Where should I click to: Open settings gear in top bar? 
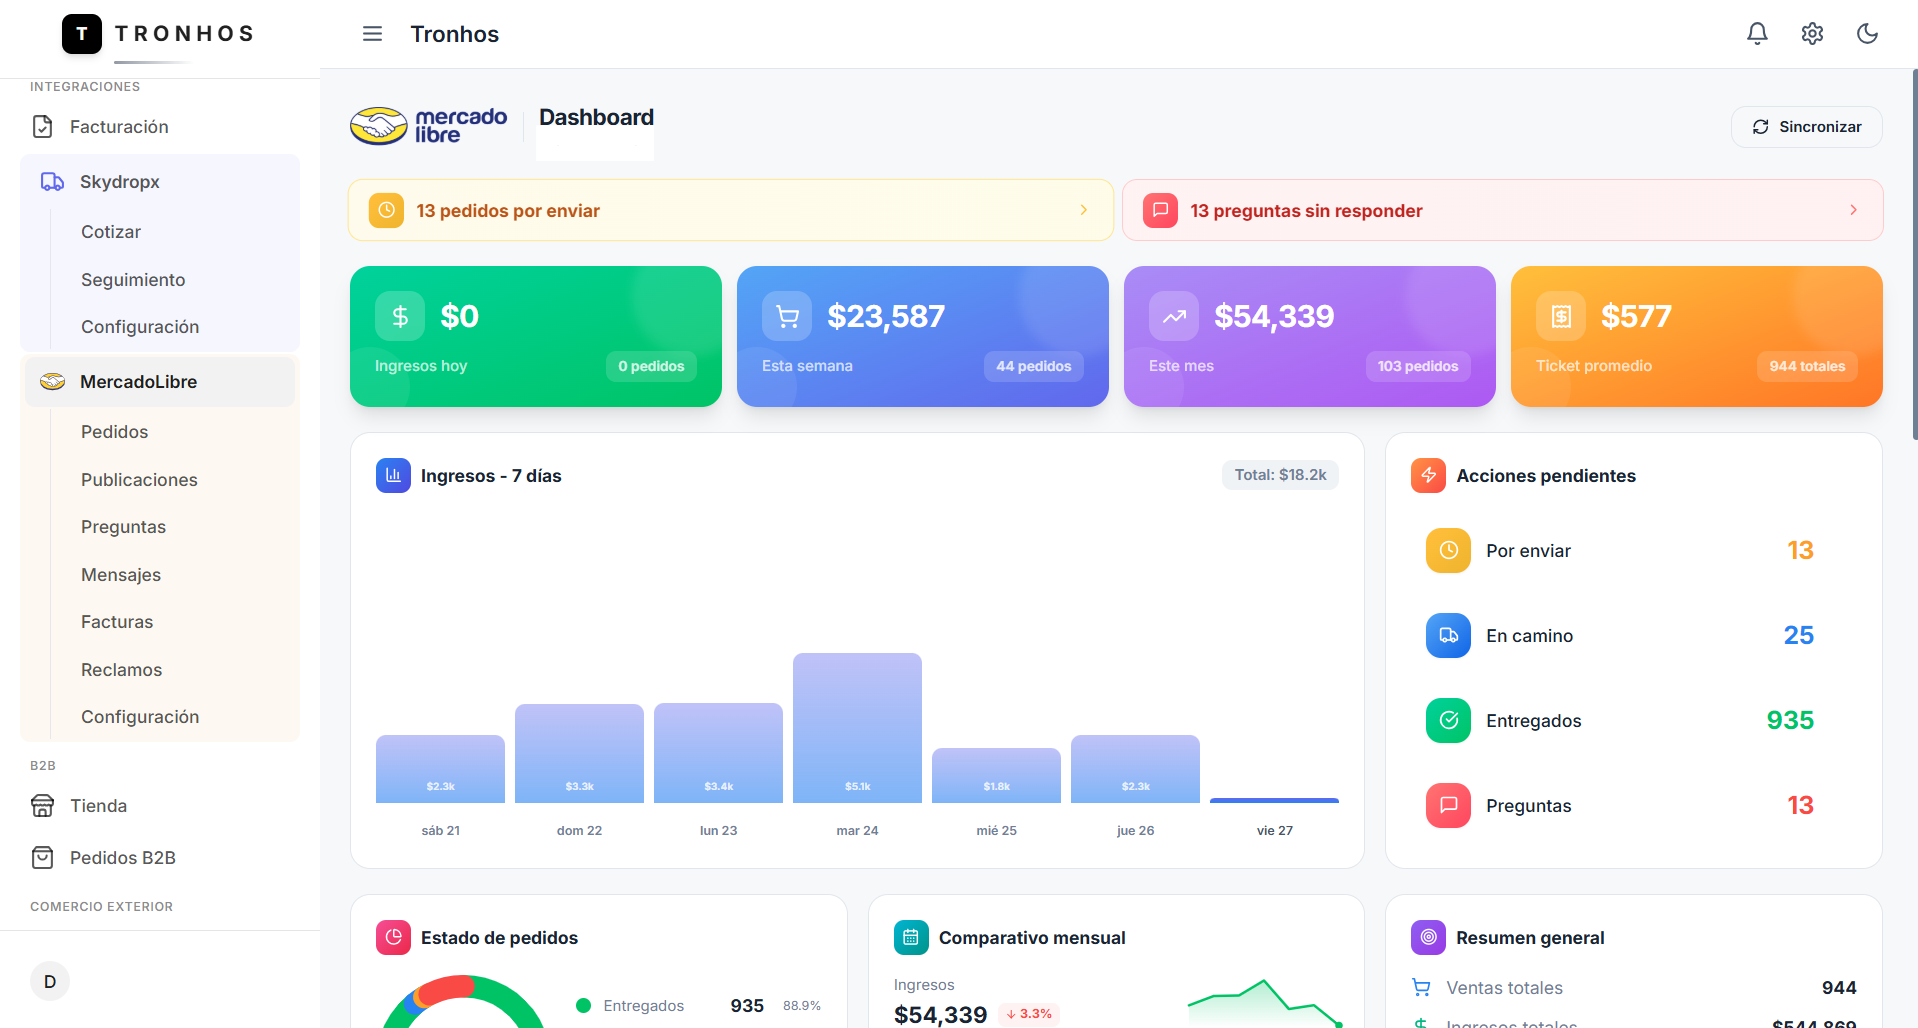(1812, 34)
